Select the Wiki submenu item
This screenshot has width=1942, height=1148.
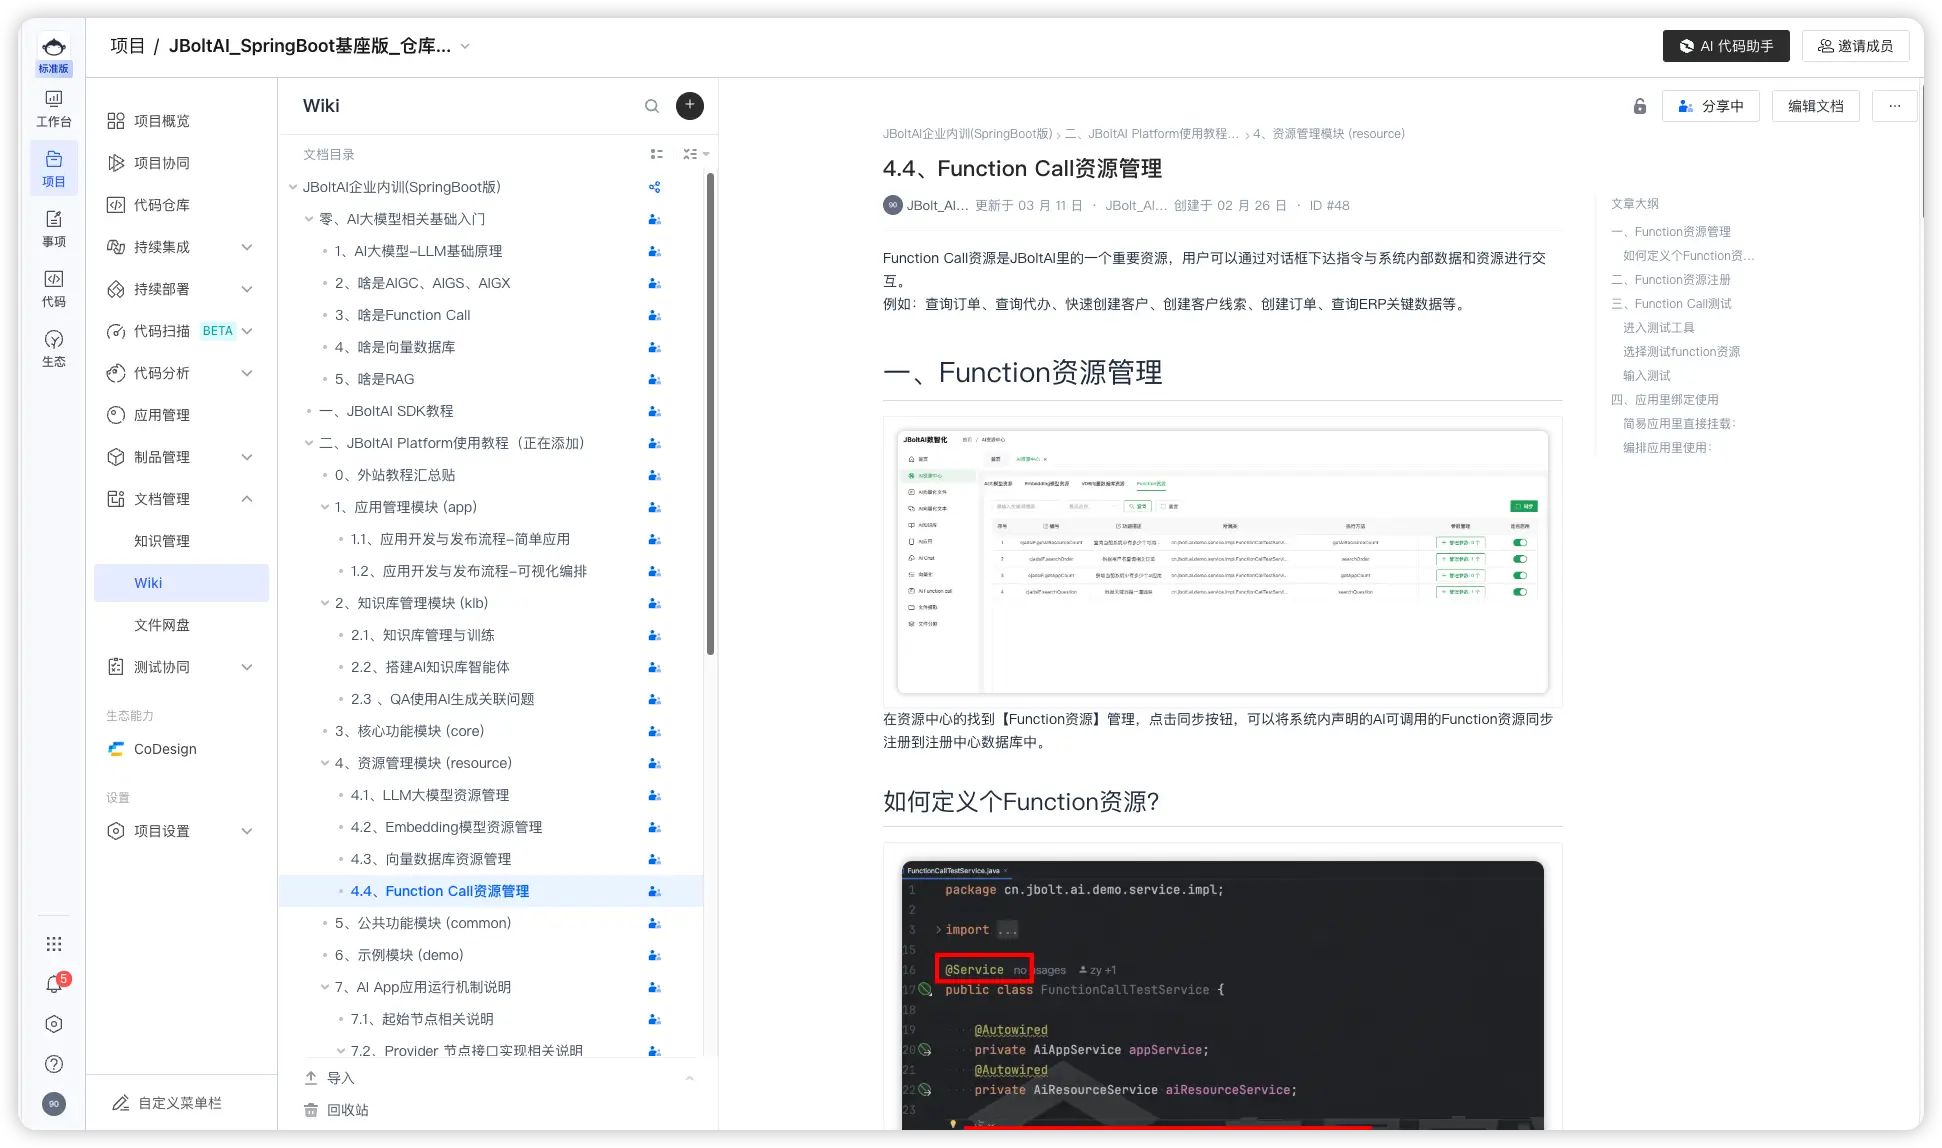coord(181,583)
